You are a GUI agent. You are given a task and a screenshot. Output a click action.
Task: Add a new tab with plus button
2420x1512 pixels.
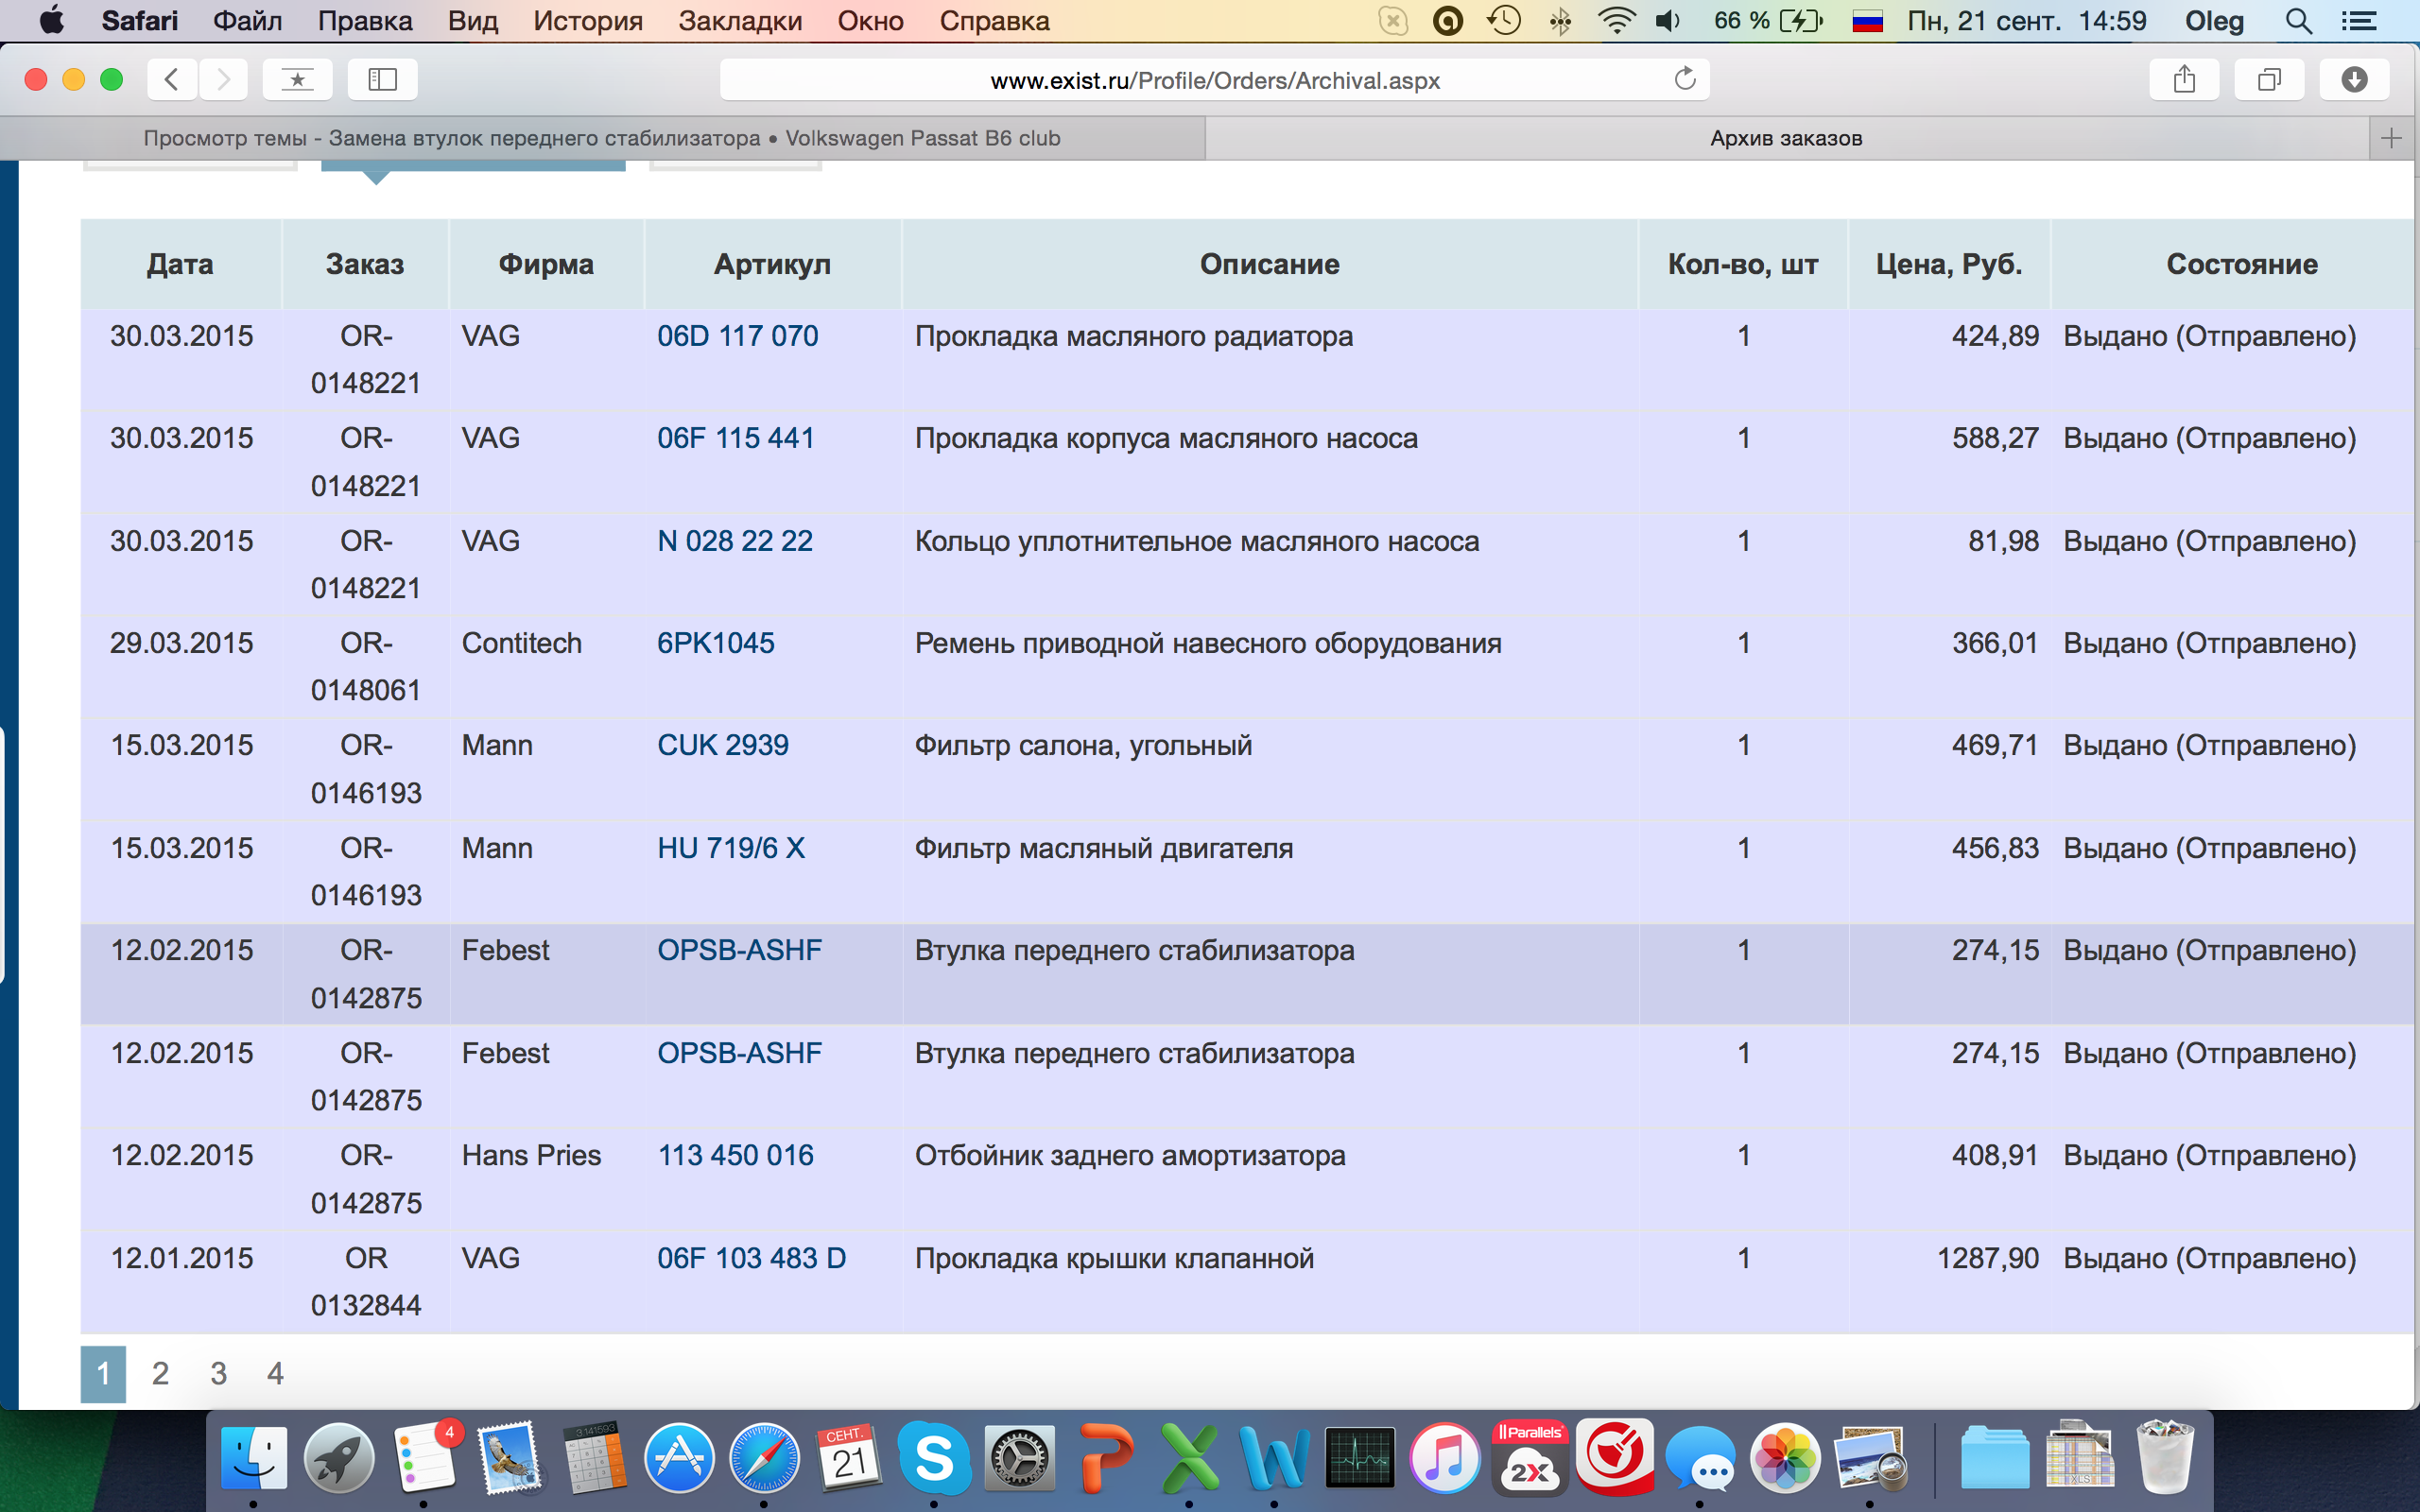point(2391,138)
